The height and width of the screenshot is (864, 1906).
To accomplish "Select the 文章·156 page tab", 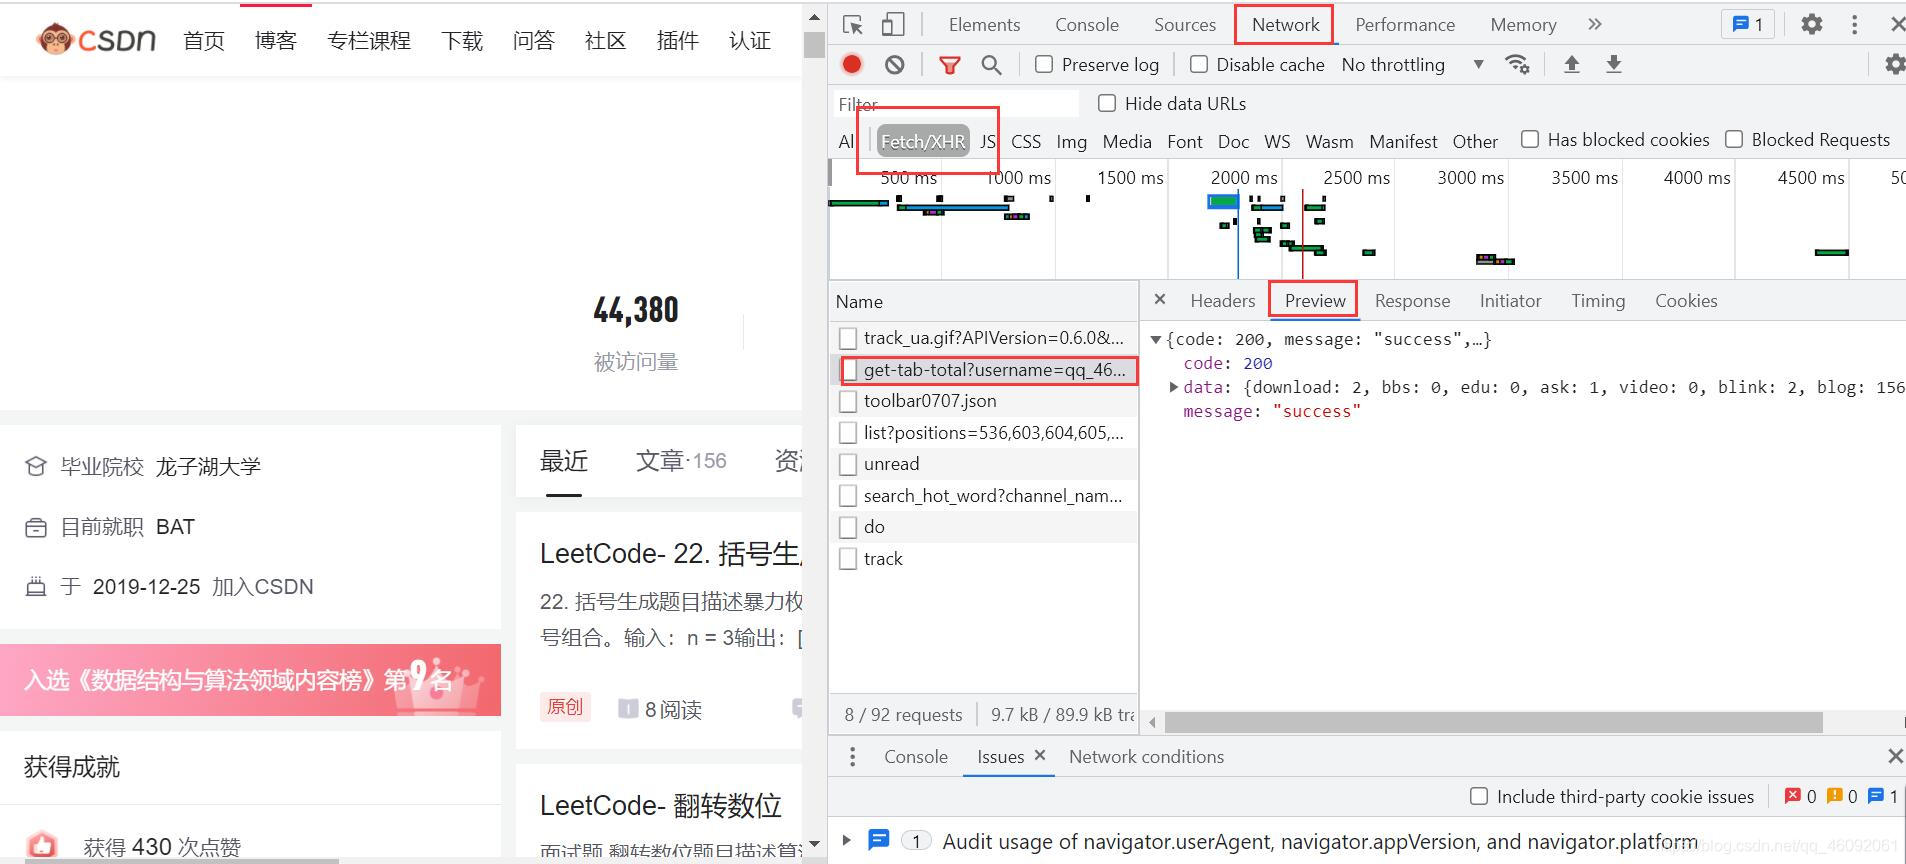I will coord(681,460).
